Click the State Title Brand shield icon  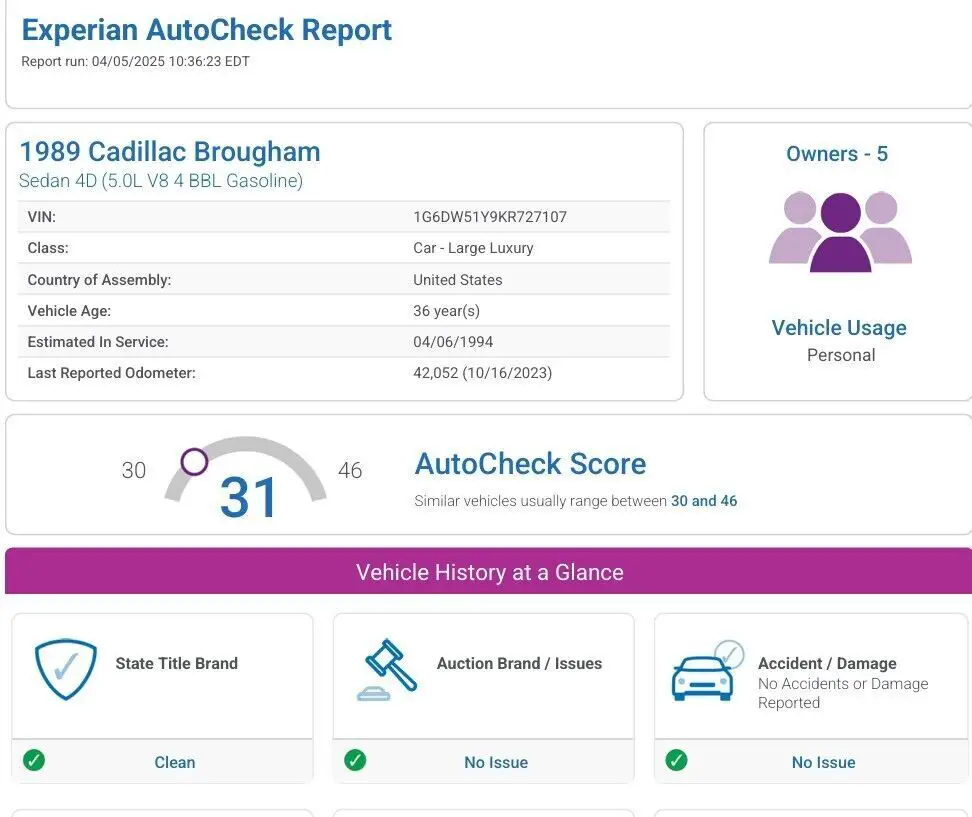click(x=66, y=669)
